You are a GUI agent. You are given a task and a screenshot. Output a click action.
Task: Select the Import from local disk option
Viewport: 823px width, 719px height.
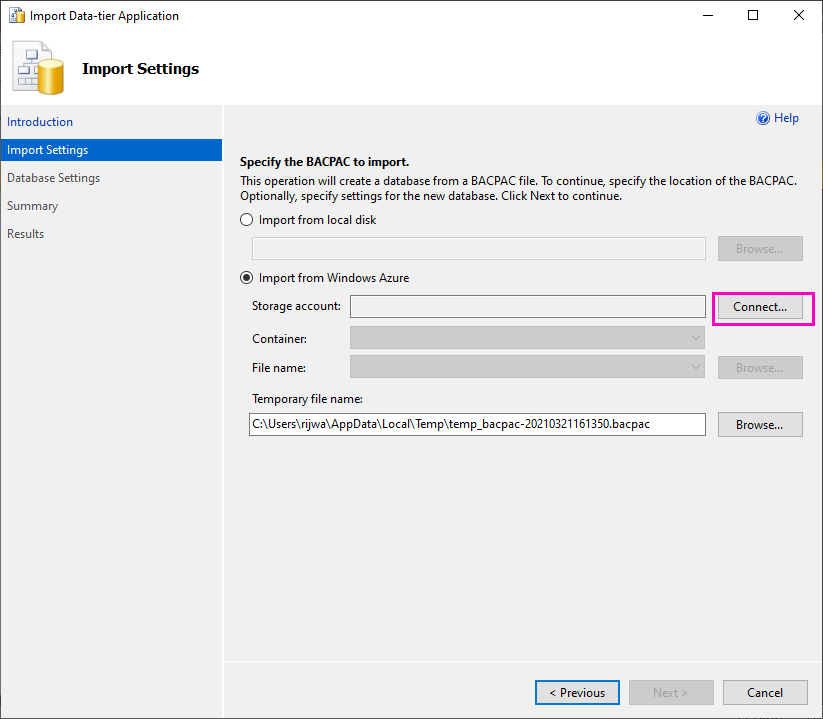click(x=246, y=219)
